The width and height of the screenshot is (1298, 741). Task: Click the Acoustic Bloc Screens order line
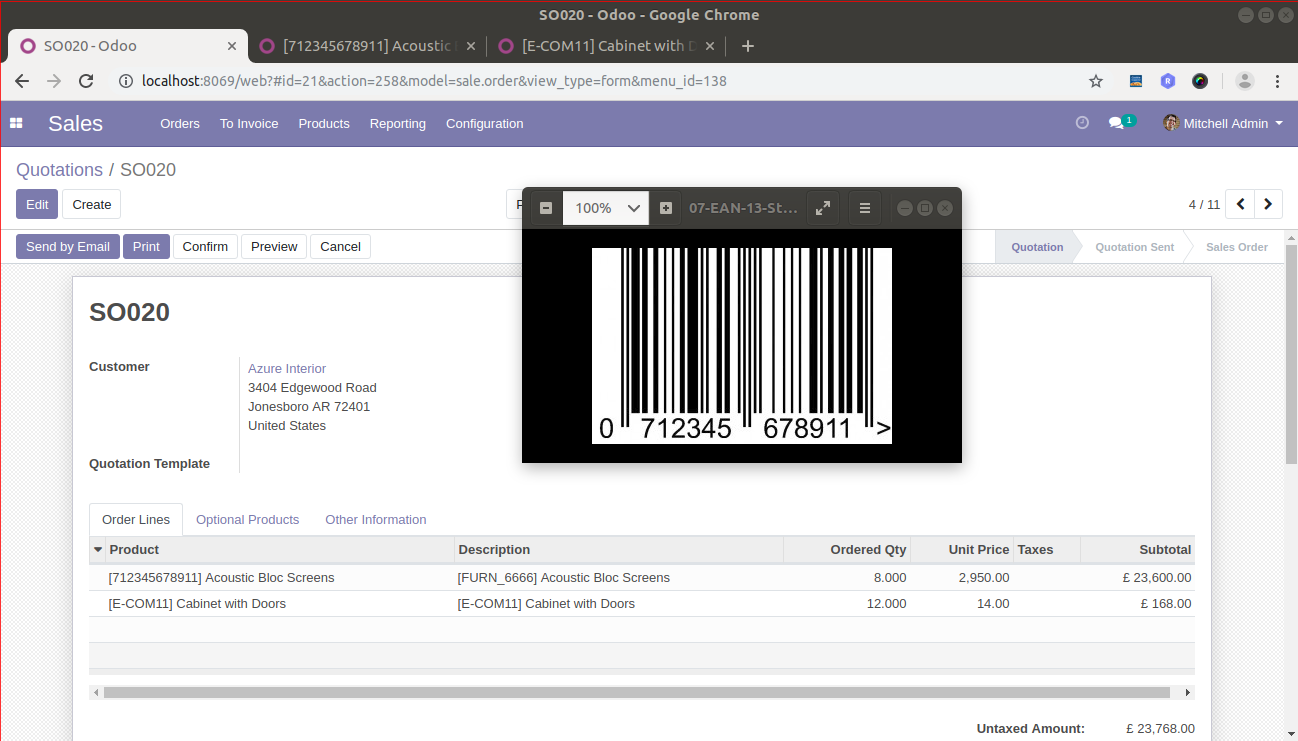[640, 578]
